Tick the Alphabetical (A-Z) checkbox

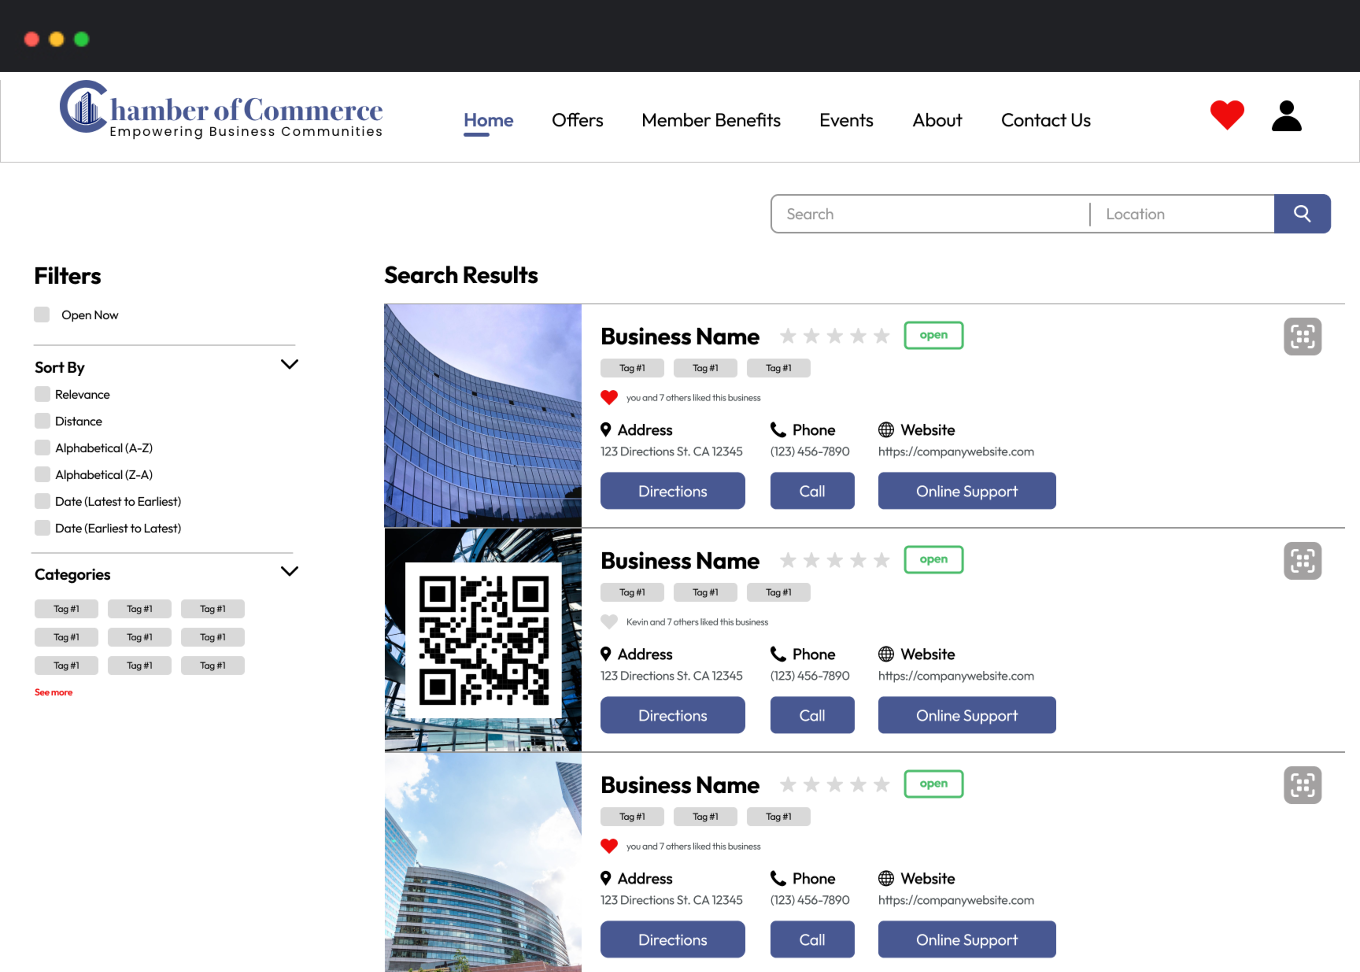tap(42, 448)
